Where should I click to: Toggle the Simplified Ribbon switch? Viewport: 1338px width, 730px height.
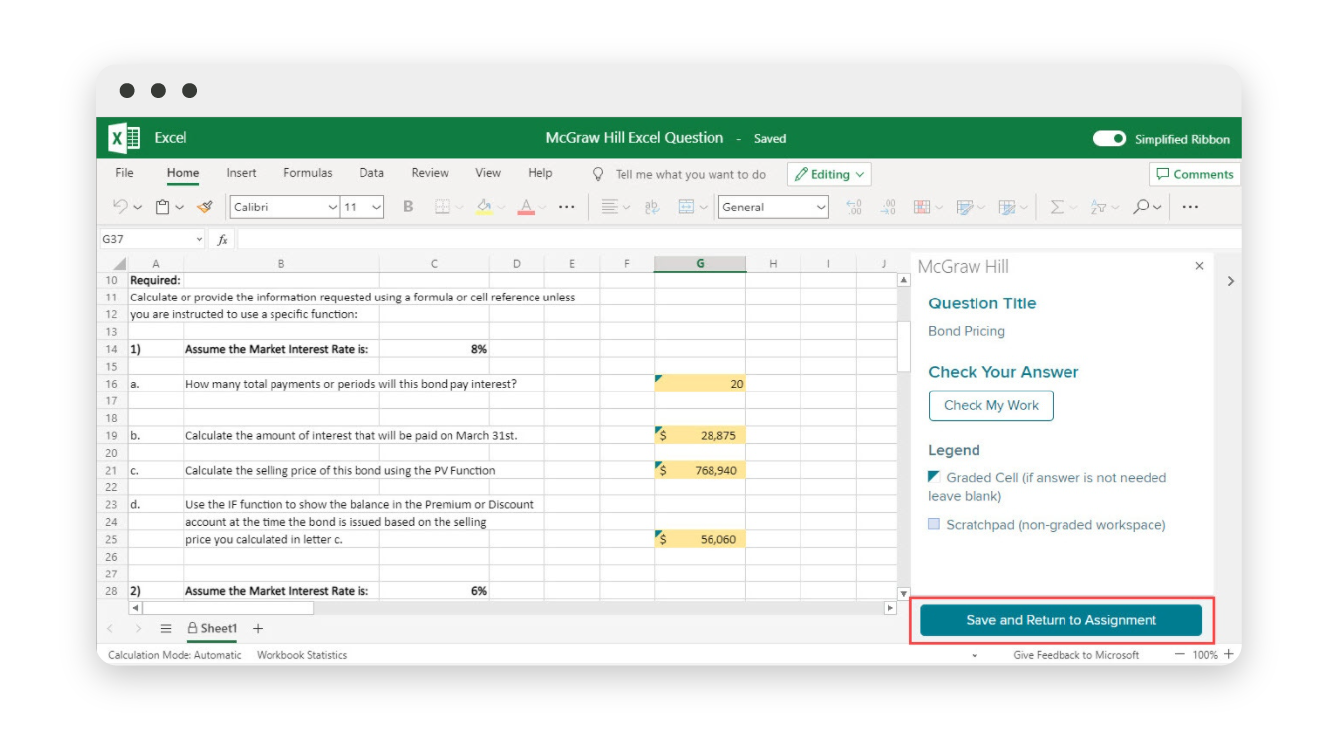1109,138
